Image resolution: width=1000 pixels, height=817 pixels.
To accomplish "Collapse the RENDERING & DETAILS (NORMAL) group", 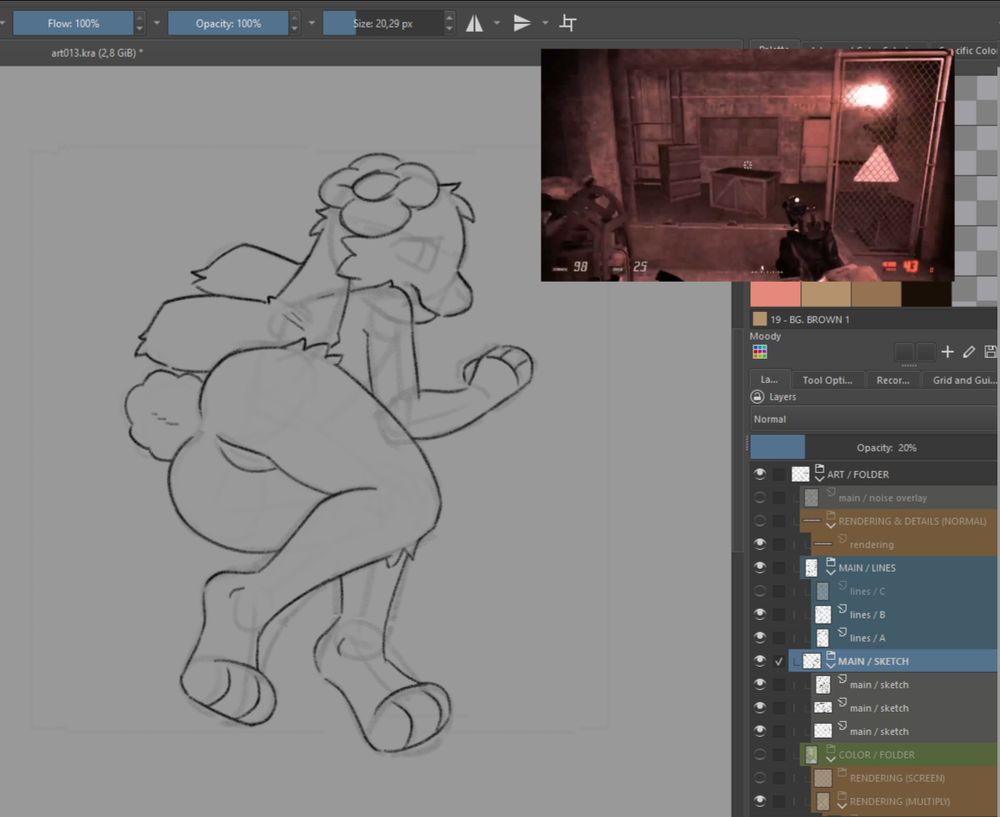I will point(830,526).
